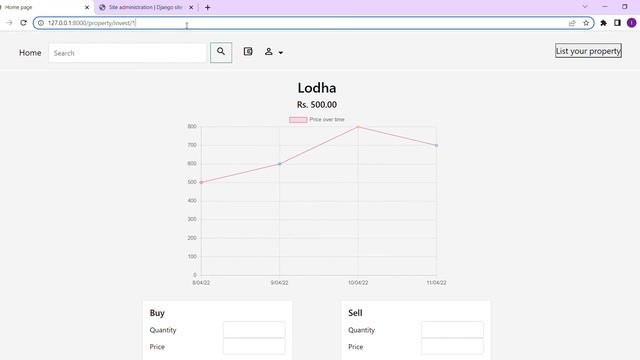
Task: Click the share page icon in address bar
Action: pyautogui.click(x=572, y=23)
